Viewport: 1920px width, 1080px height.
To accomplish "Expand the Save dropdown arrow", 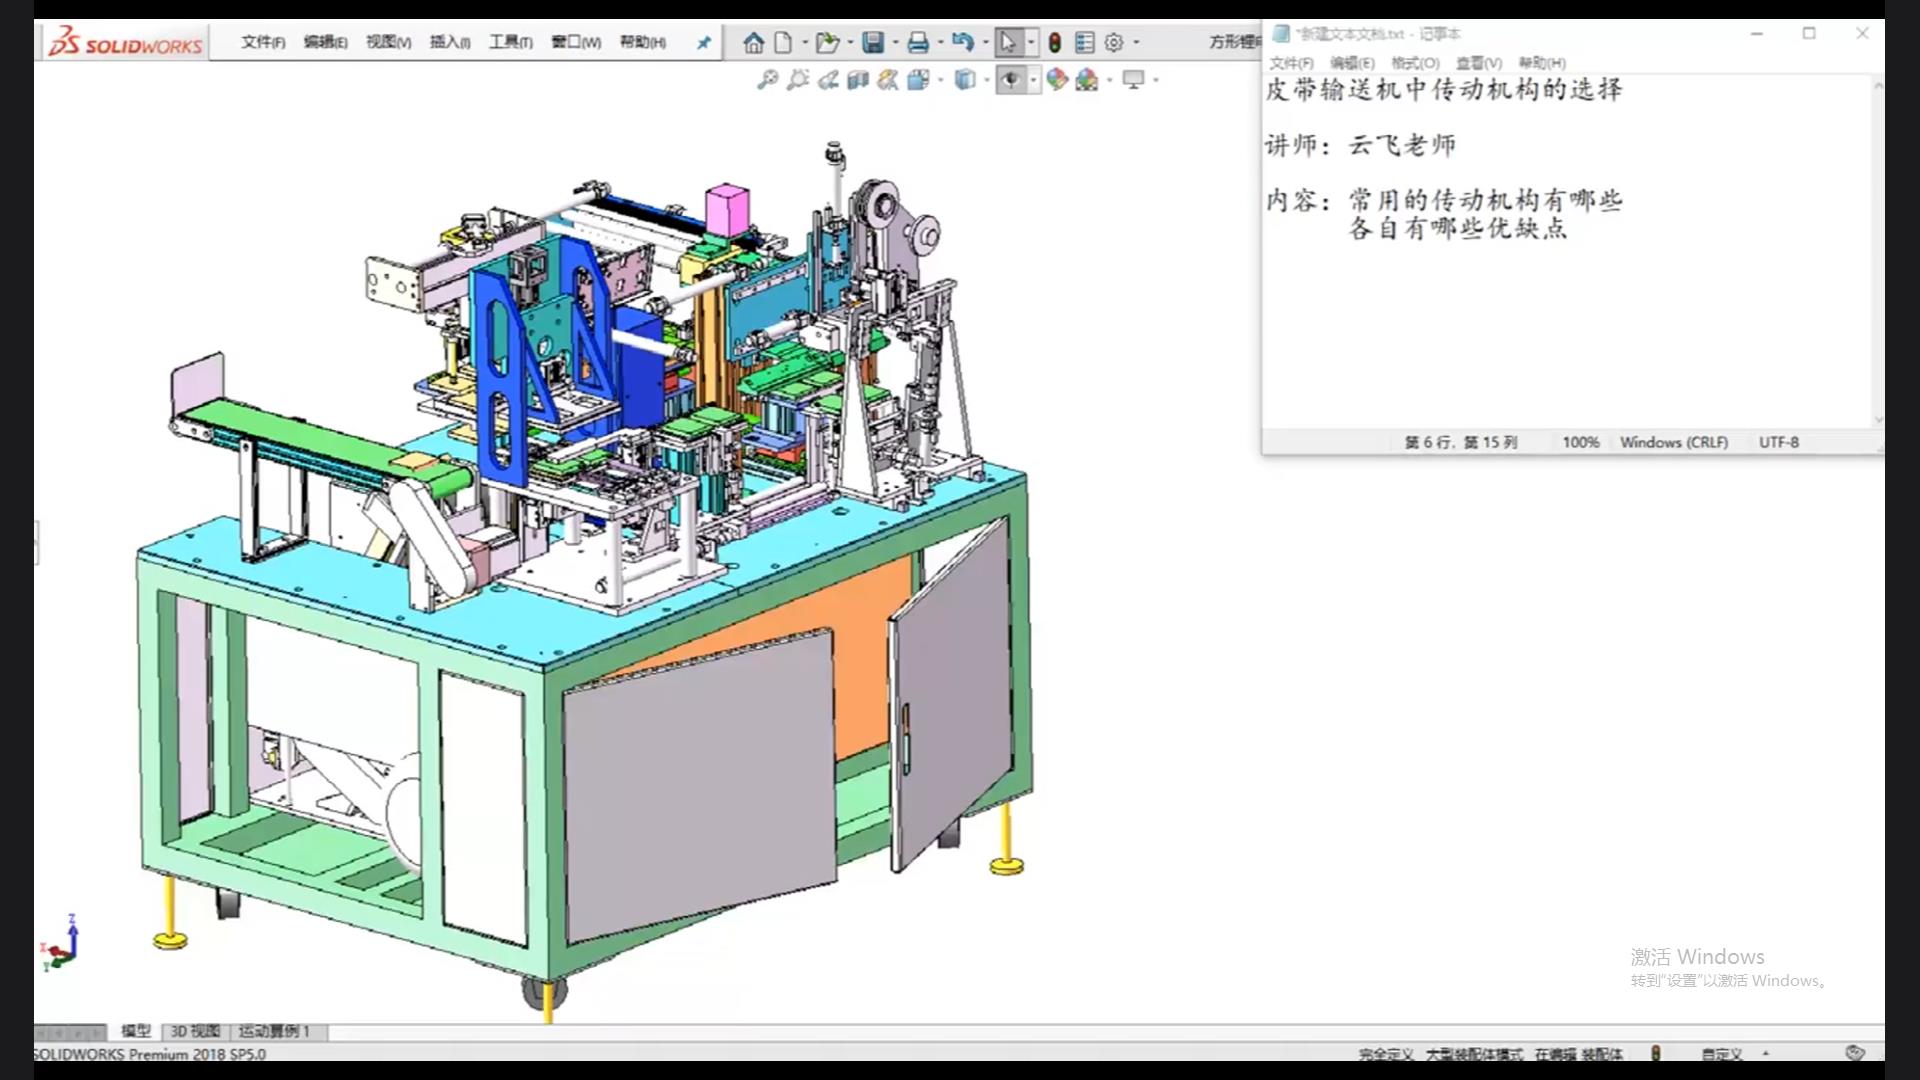I will coord(895,42).
